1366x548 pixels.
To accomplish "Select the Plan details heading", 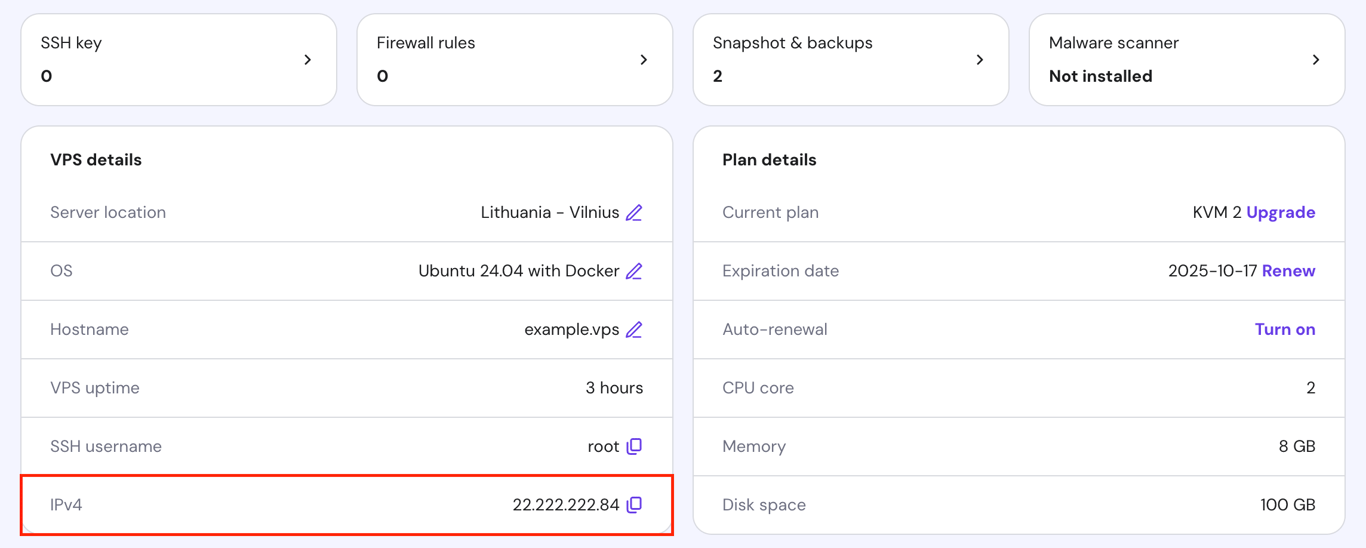I will coord(769,160).
